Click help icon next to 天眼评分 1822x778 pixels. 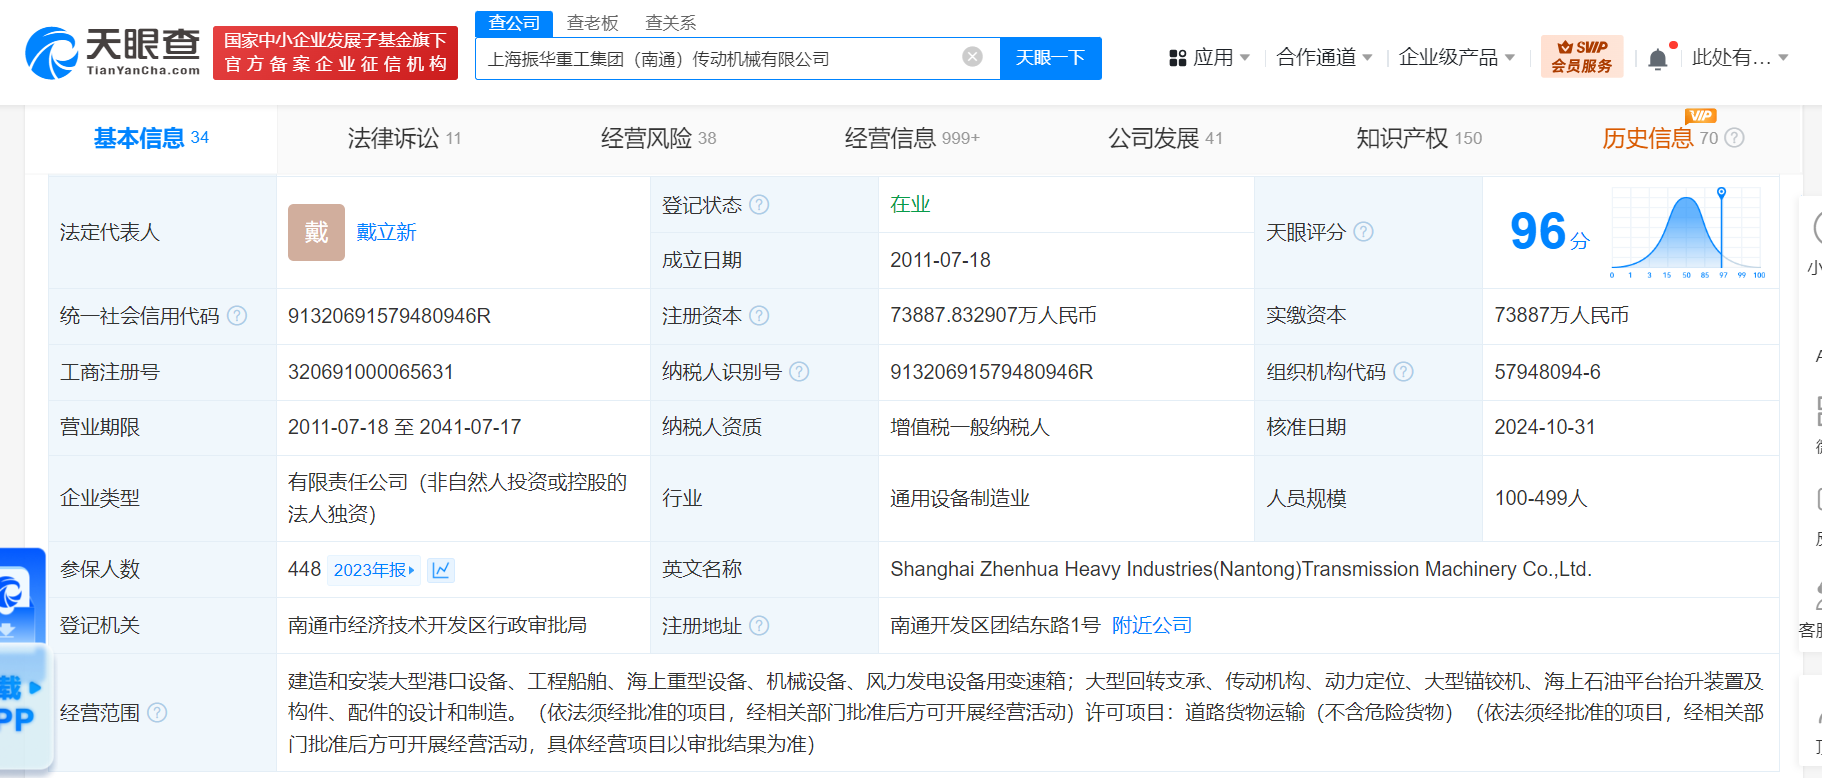[1363, 232]
